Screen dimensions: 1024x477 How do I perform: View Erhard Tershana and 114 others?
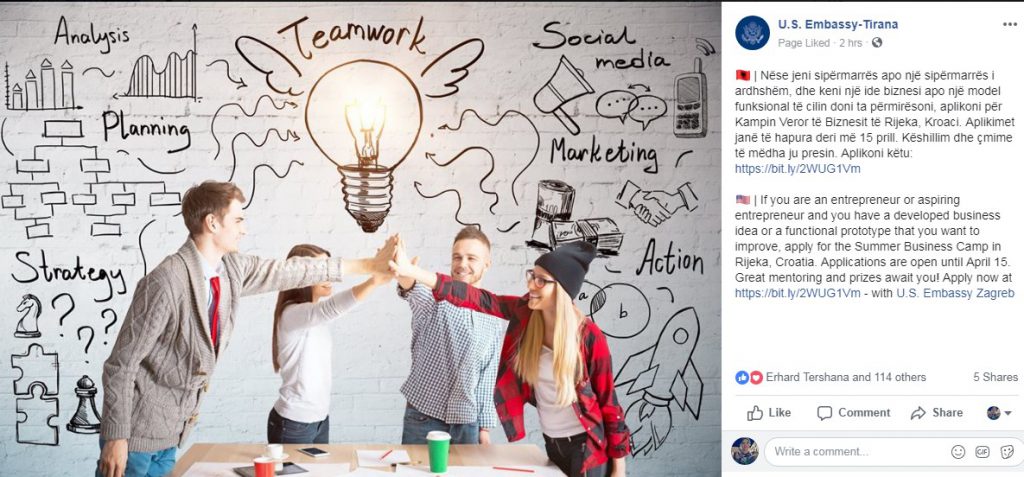click(x=846, y=377)
